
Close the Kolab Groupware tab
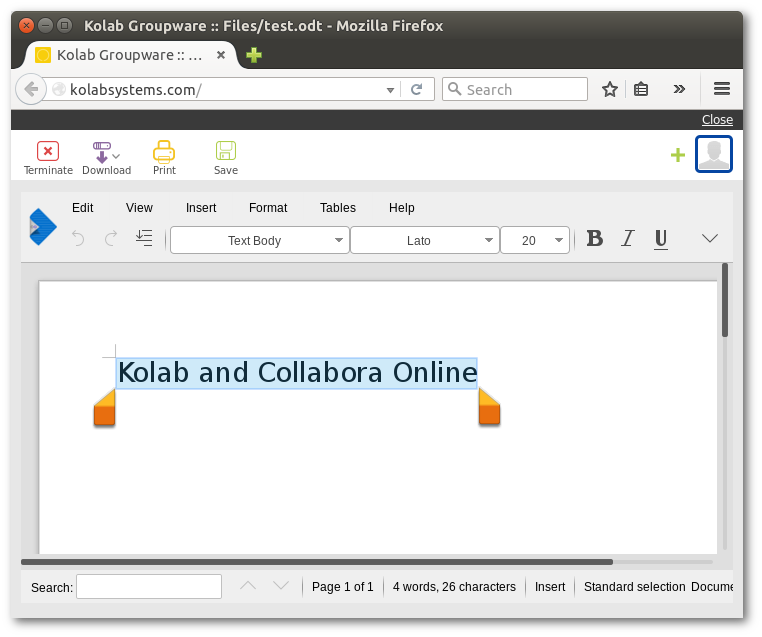[x=221, y=55]
